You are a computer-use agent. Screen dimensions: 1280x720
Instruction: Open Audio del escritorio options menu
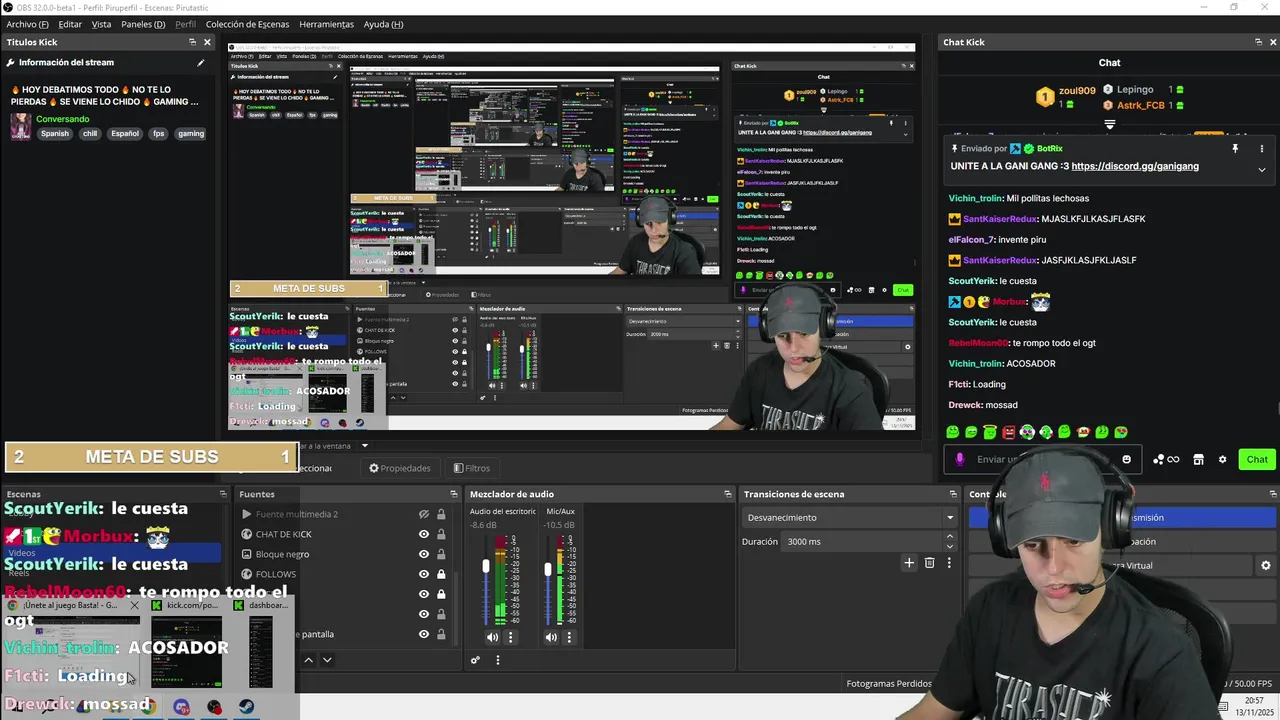pyautogui.click(x=510, y=637)
